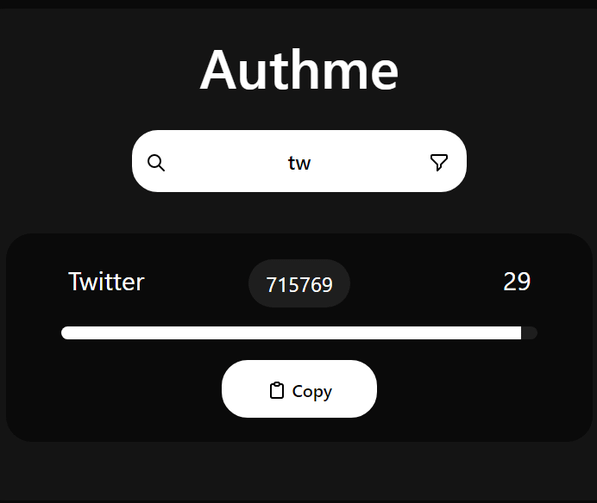The height and width of the screenshot is (503, 597).
Task: Click the magnifying glass search icon
Action: point(156,163)
